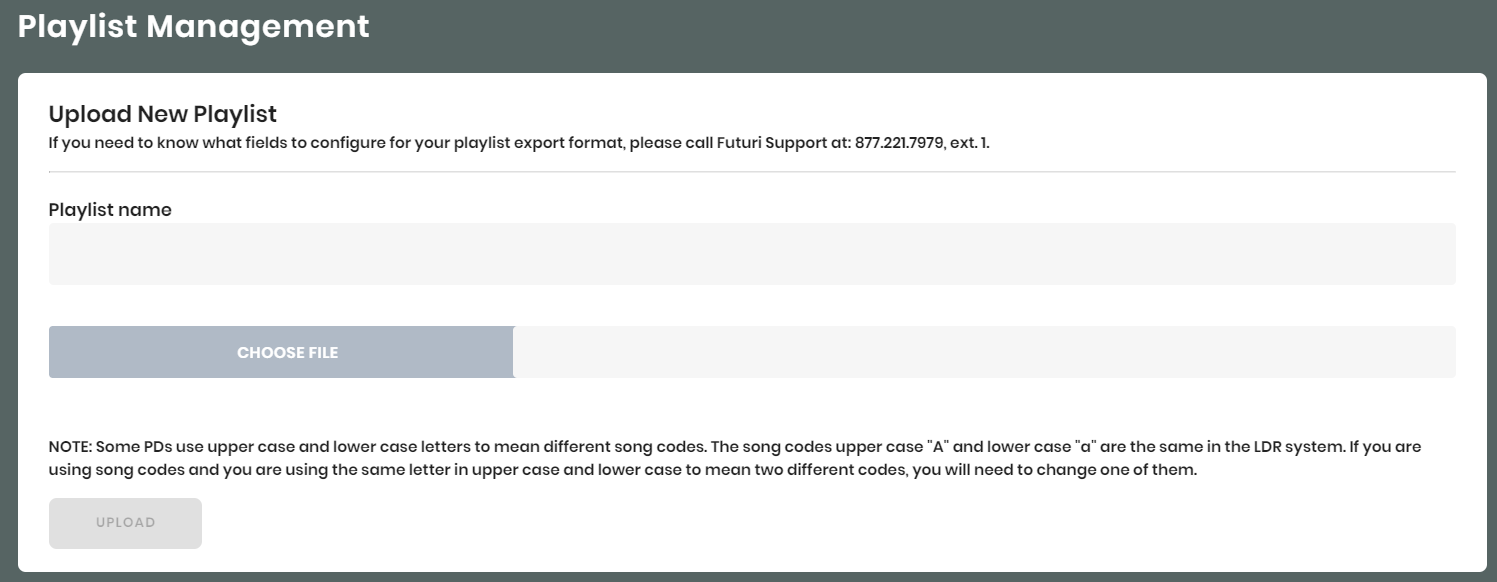Image resolution: width=1497 pixels, height=582 pixels.
Task: Click the phrase "playlist export format"
Action: tap(539, 142)
